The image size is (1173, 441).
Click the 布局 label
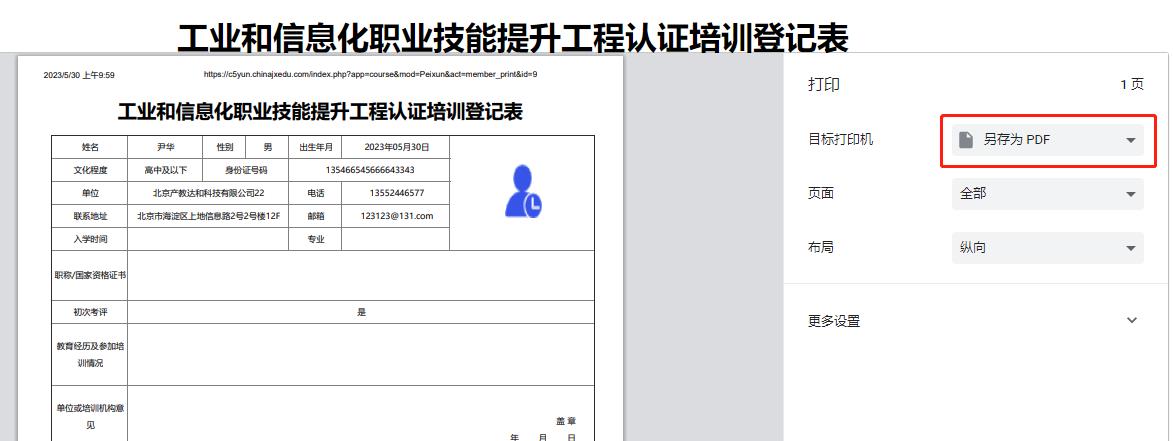821,247
